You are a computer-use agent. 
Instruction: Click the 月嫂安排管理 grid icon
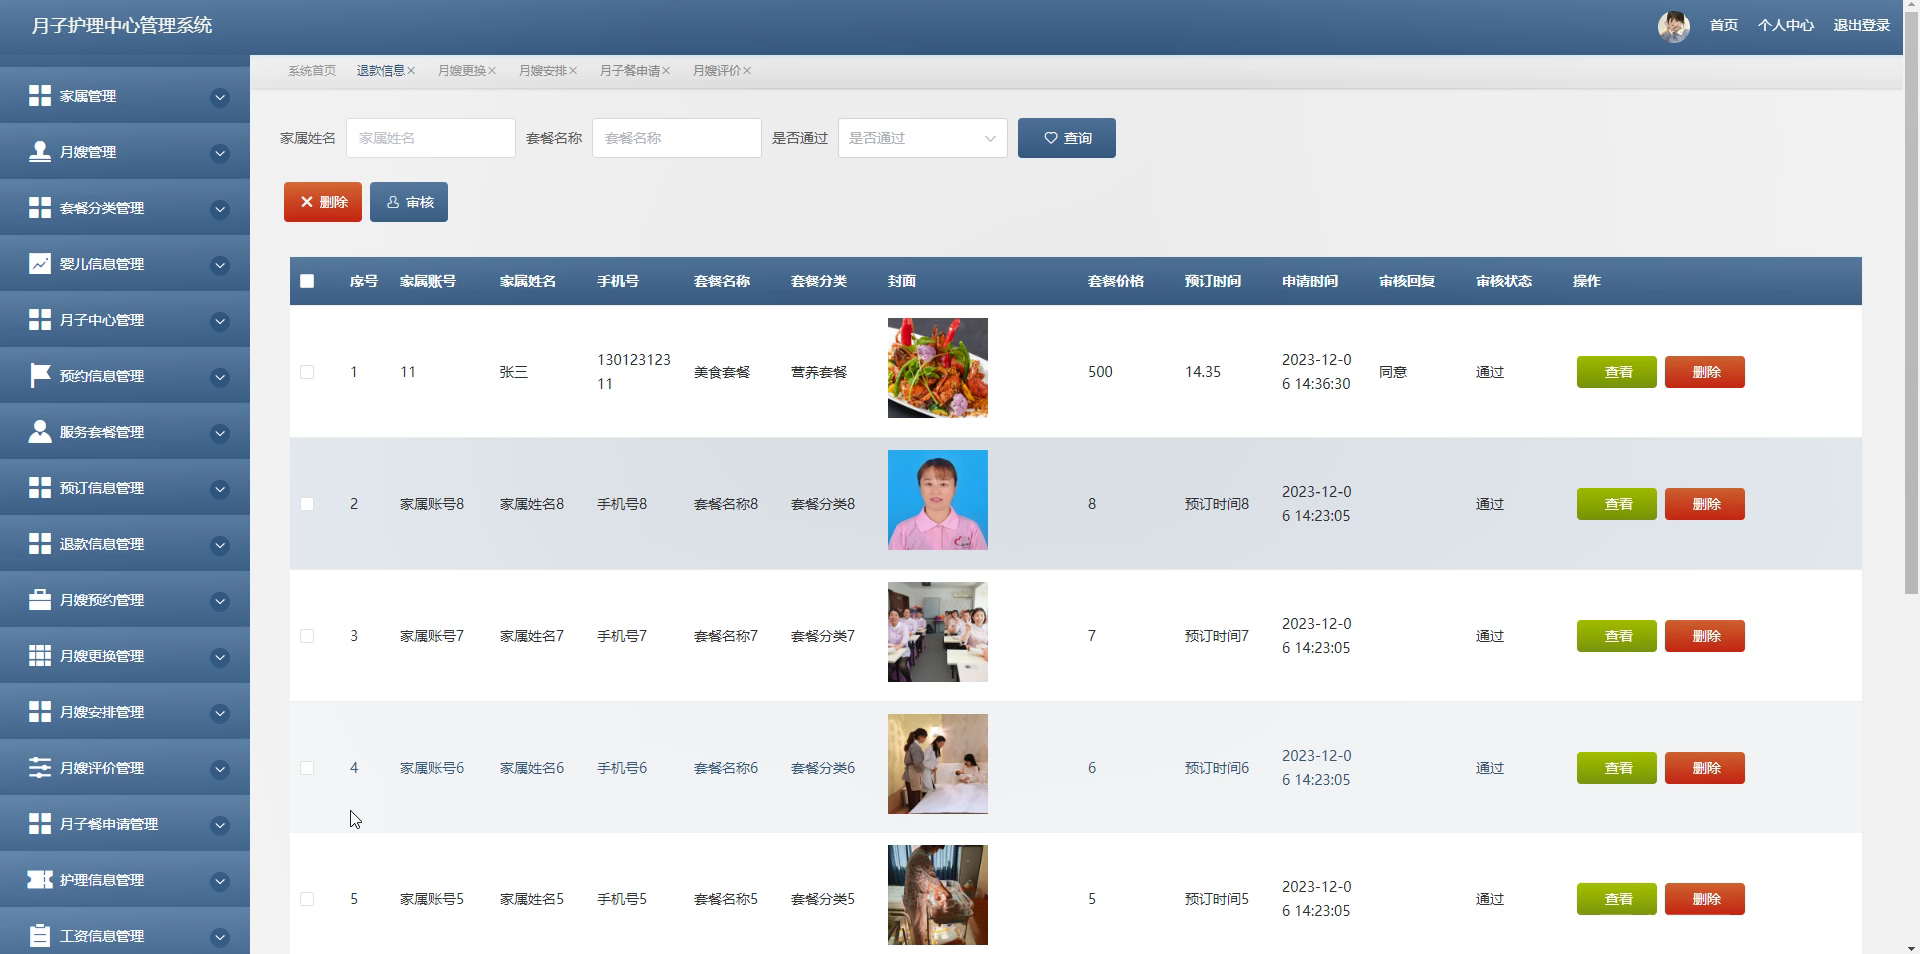click(40, 712)
